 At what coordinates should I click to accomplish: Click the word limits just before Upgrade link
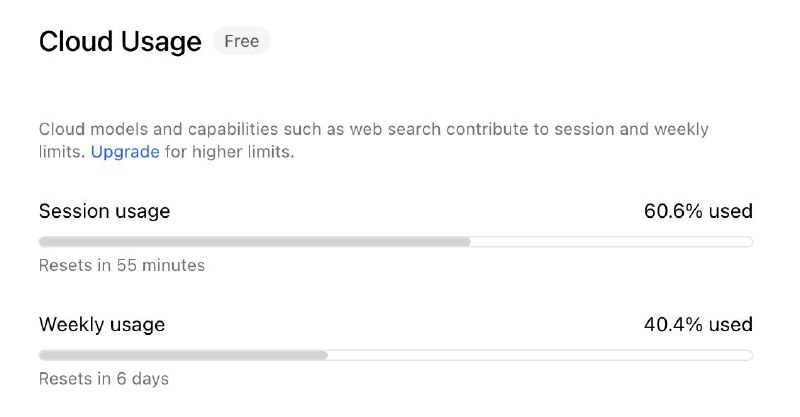pos(62,153)
